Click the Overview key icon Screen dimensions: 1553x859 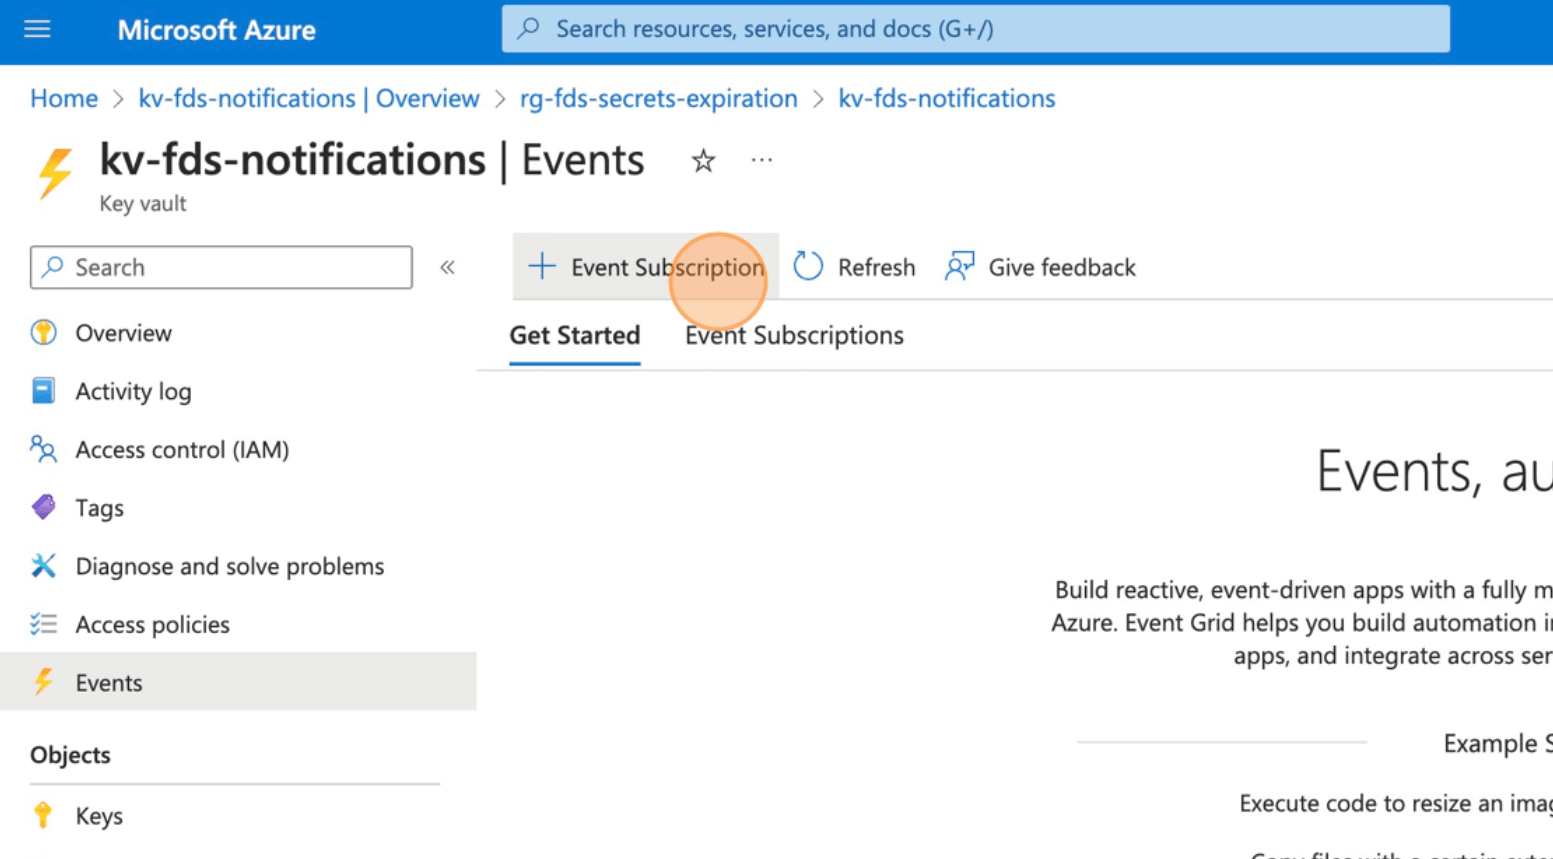(43, 332)
